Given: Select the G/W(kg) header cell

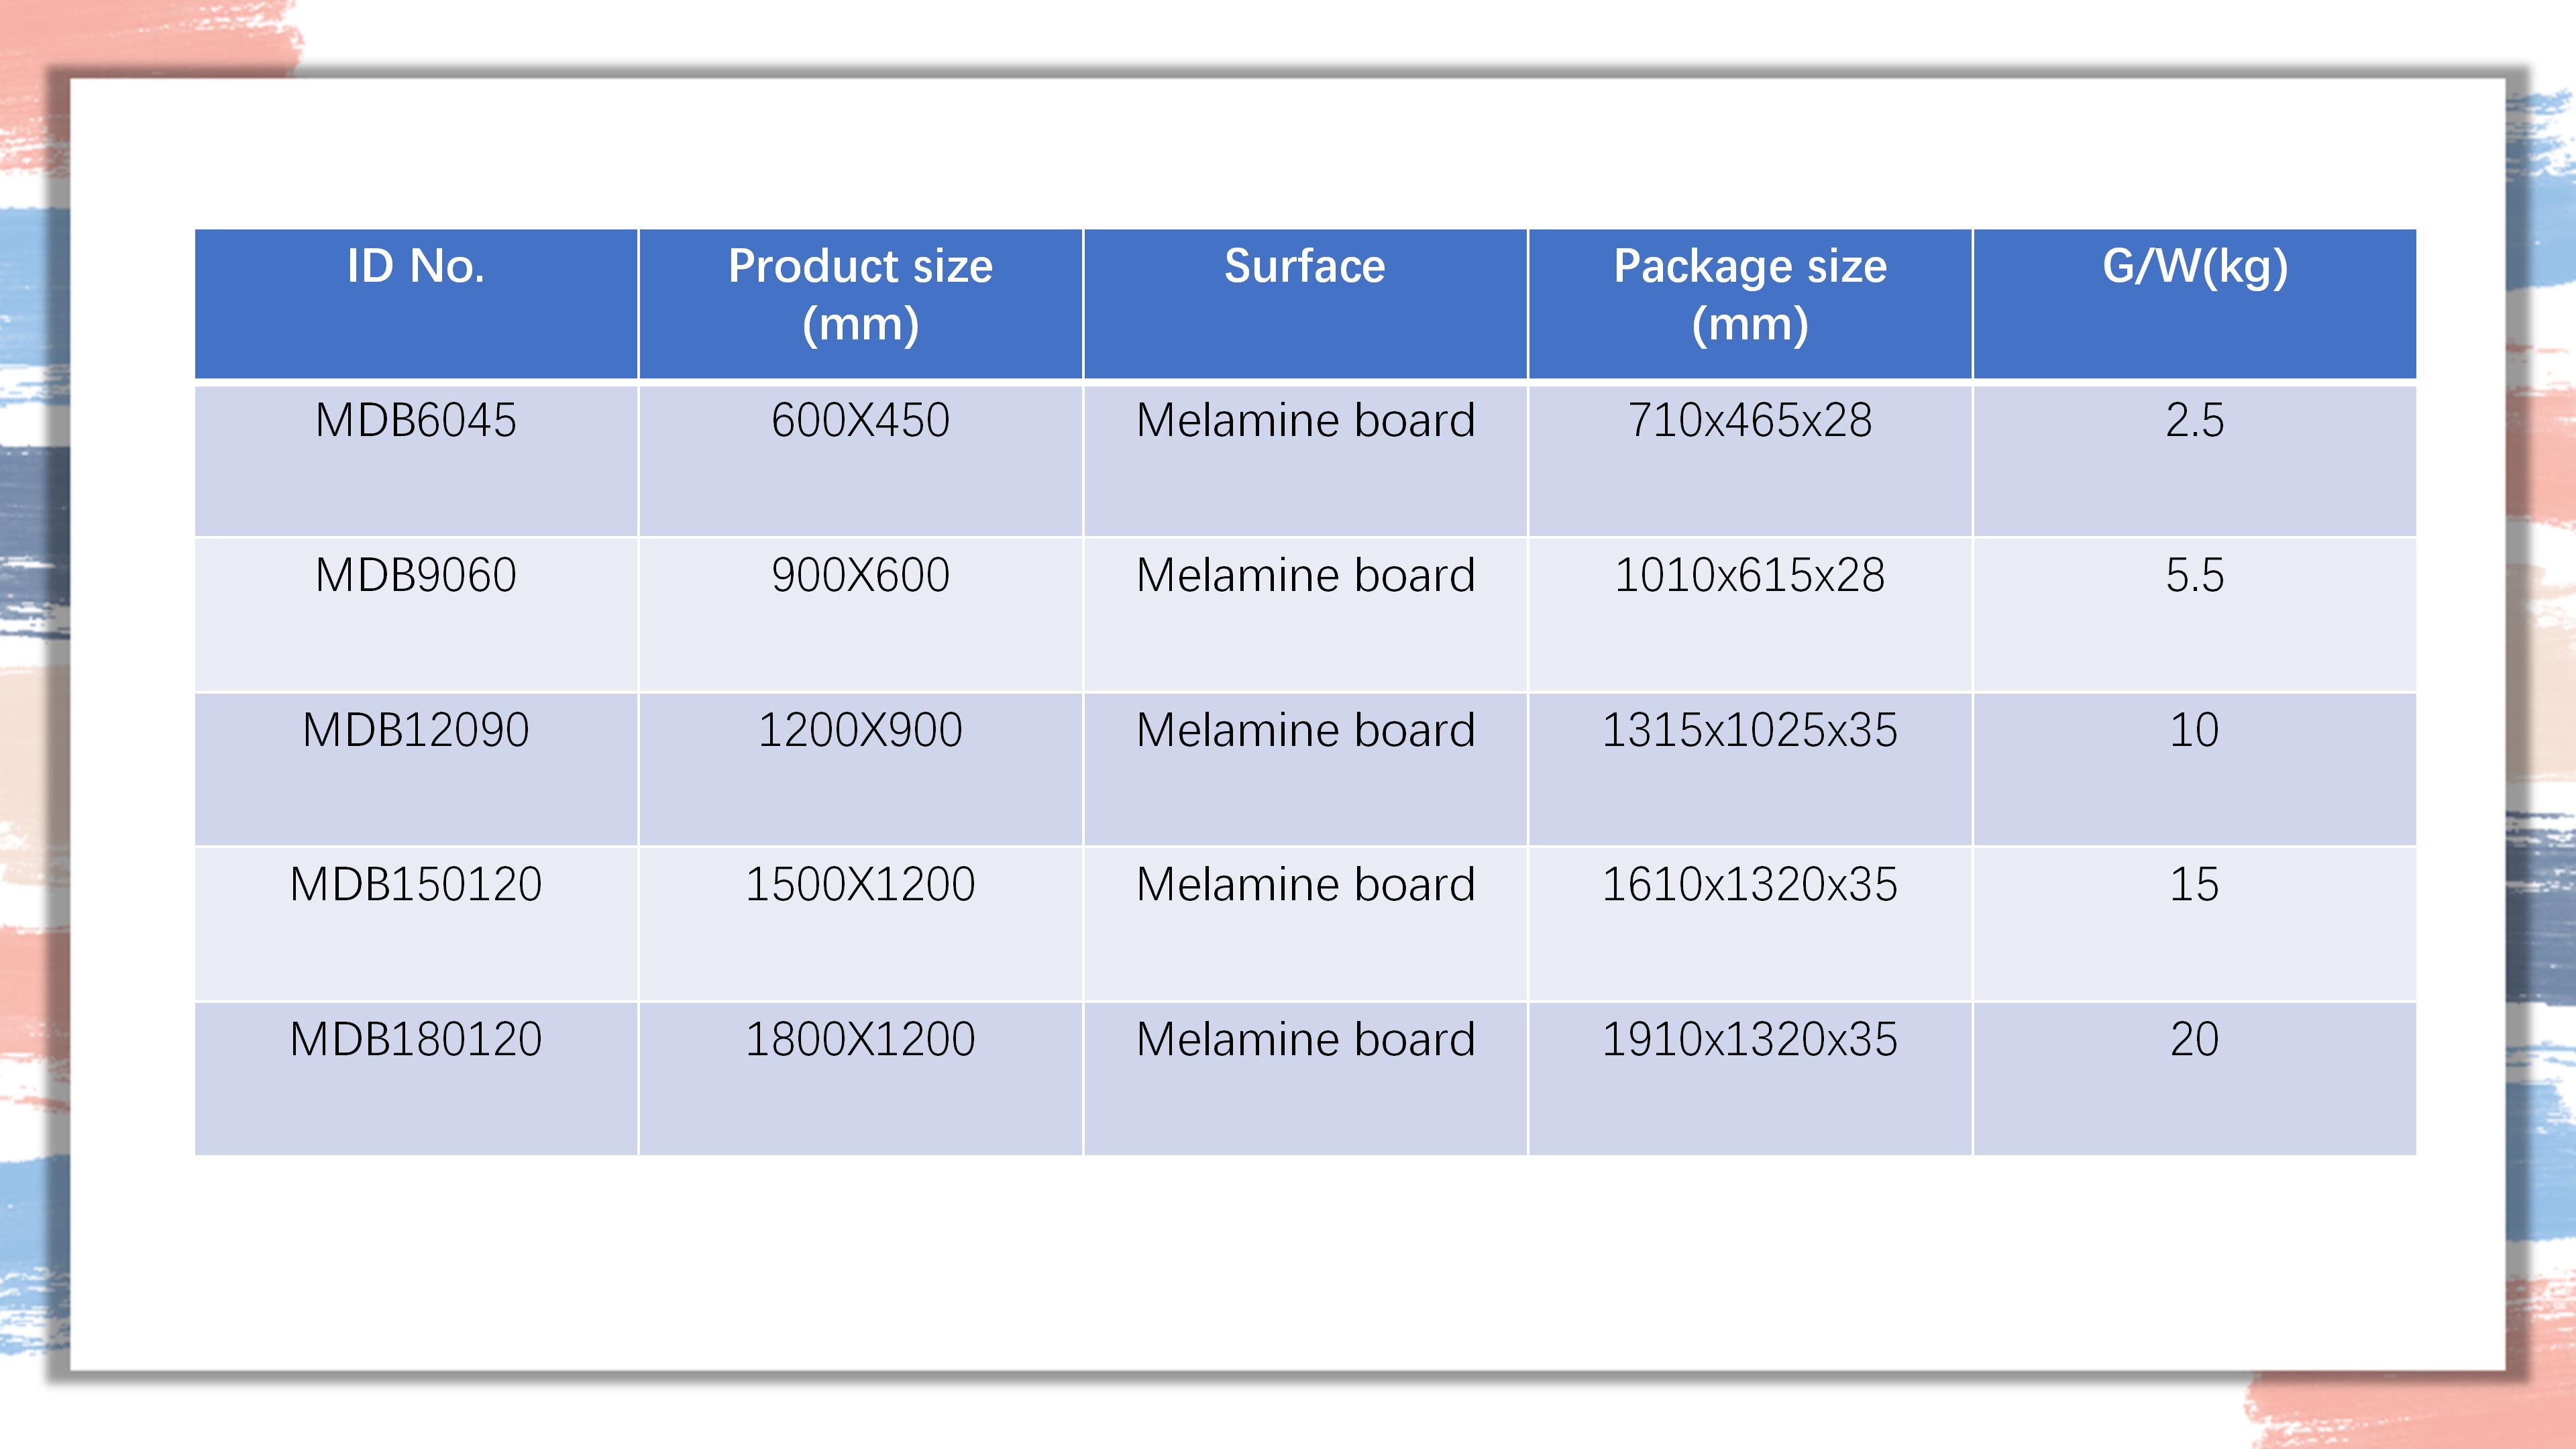Looking at the screenshot, I should click(2195, 304).
